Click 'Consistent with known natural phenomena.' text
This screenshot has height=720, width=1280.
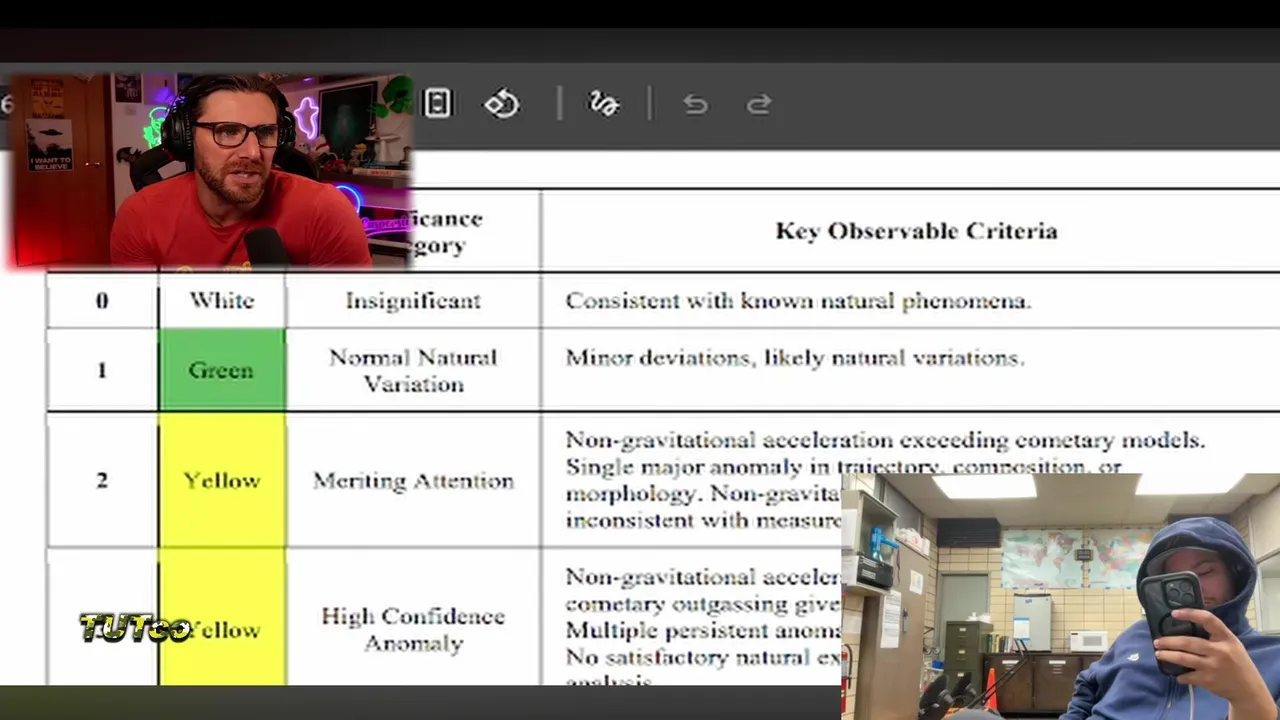coord(798,300)
